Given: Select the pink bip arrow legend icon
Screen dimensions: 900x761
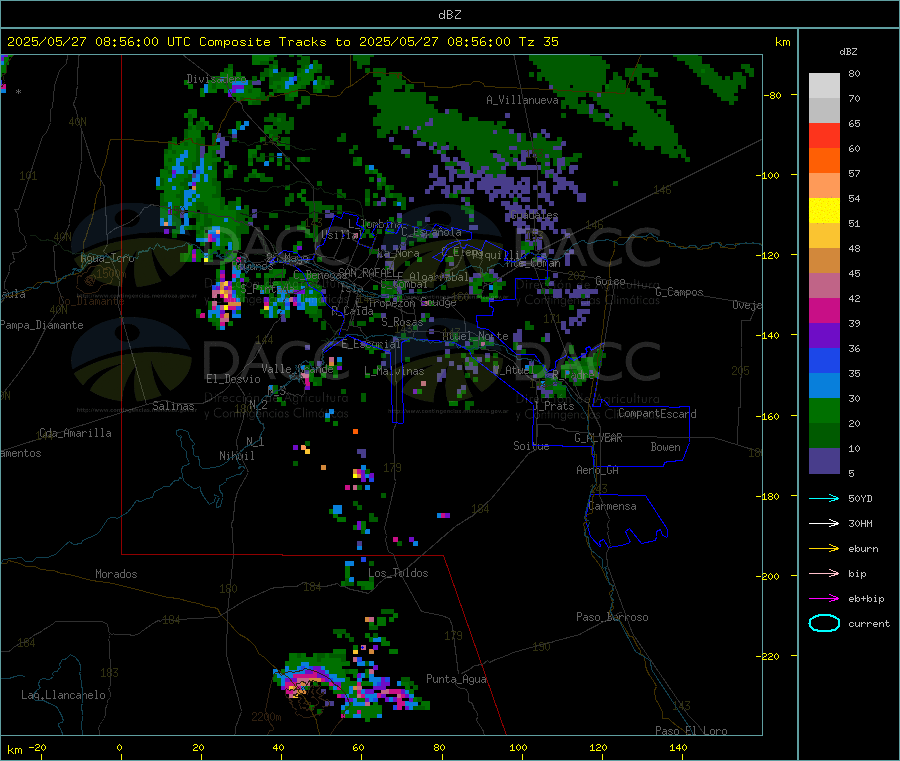Looking at the screenshot, I should [824, 573].
